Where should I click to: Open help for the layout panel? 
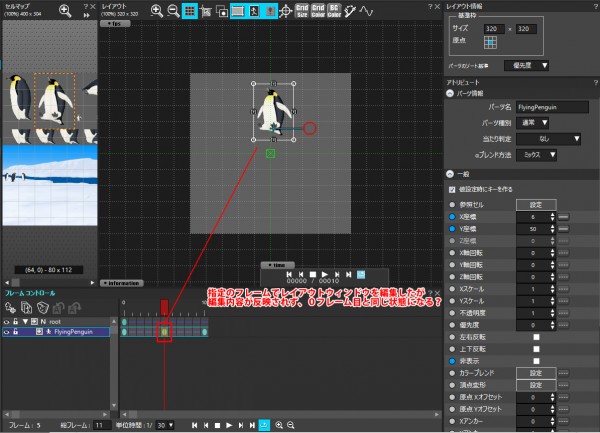click(x=430, y=7)
